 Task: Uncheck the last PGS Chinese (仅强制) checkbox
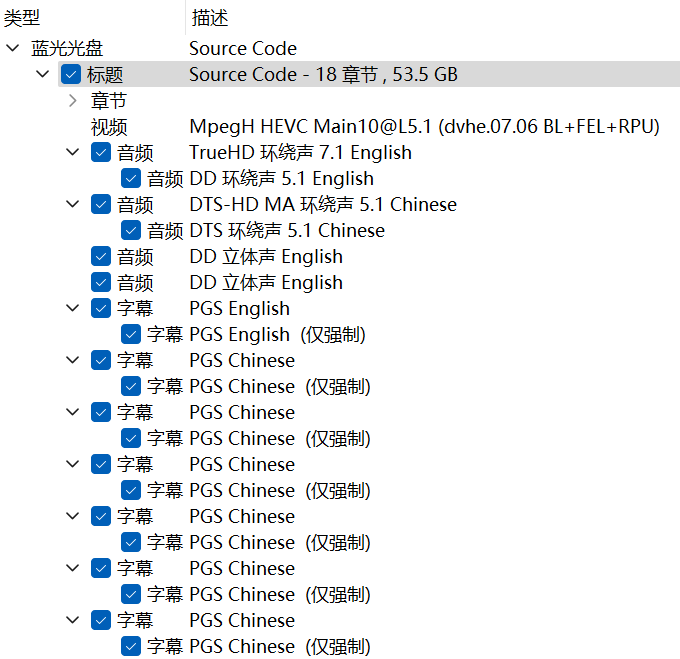(x=131, y=646)
